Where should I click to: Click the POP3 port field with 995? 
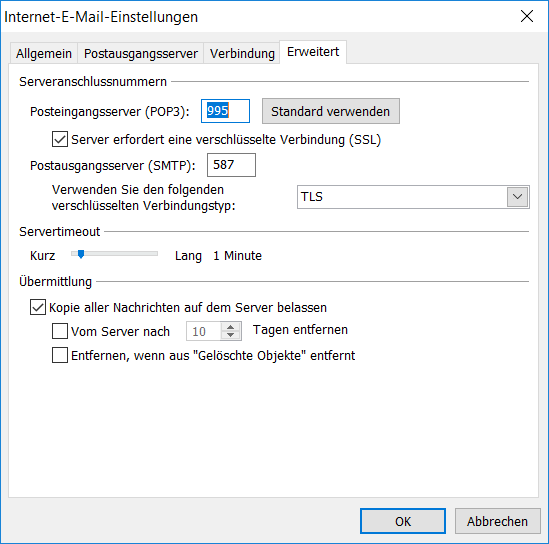pyautogui.click(x=225, y=111)
